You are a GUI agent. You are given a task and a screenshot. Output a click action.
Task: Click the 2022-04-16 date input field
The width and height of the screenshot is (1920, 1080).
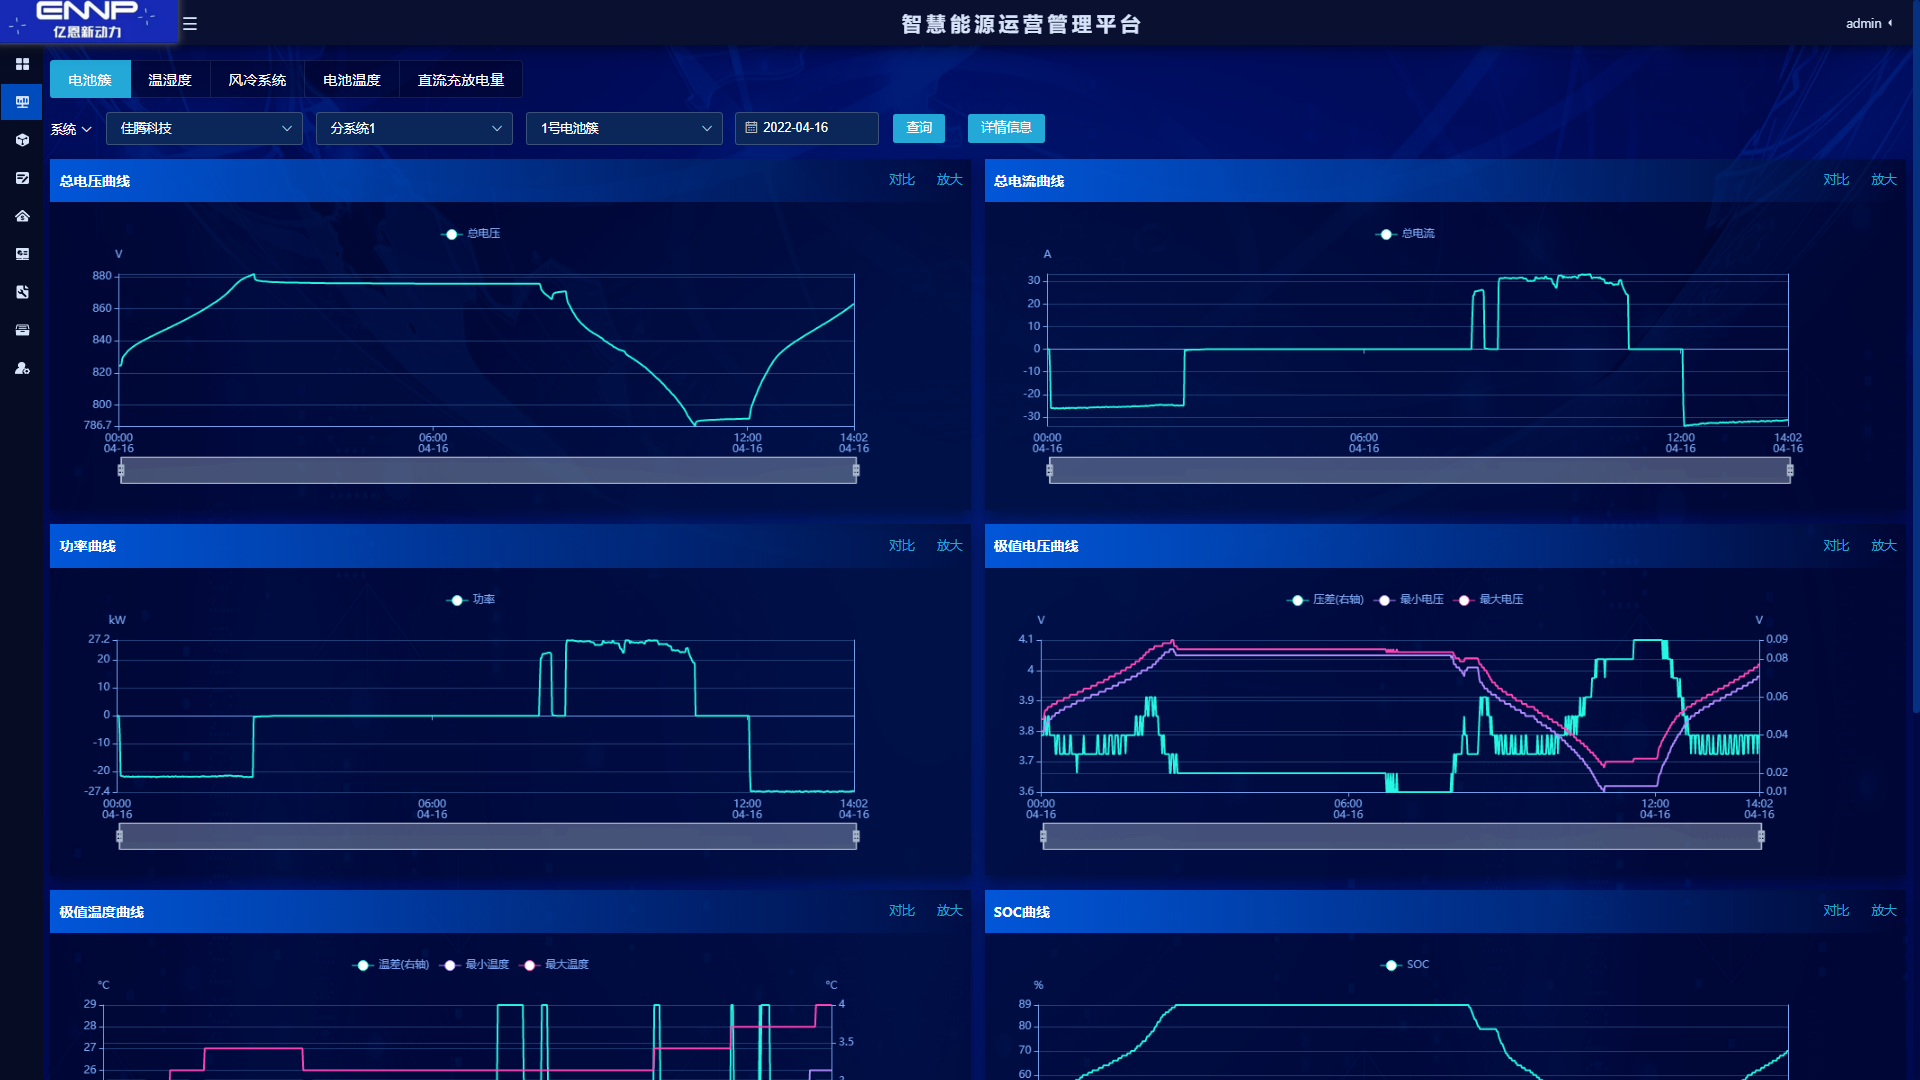806,128
